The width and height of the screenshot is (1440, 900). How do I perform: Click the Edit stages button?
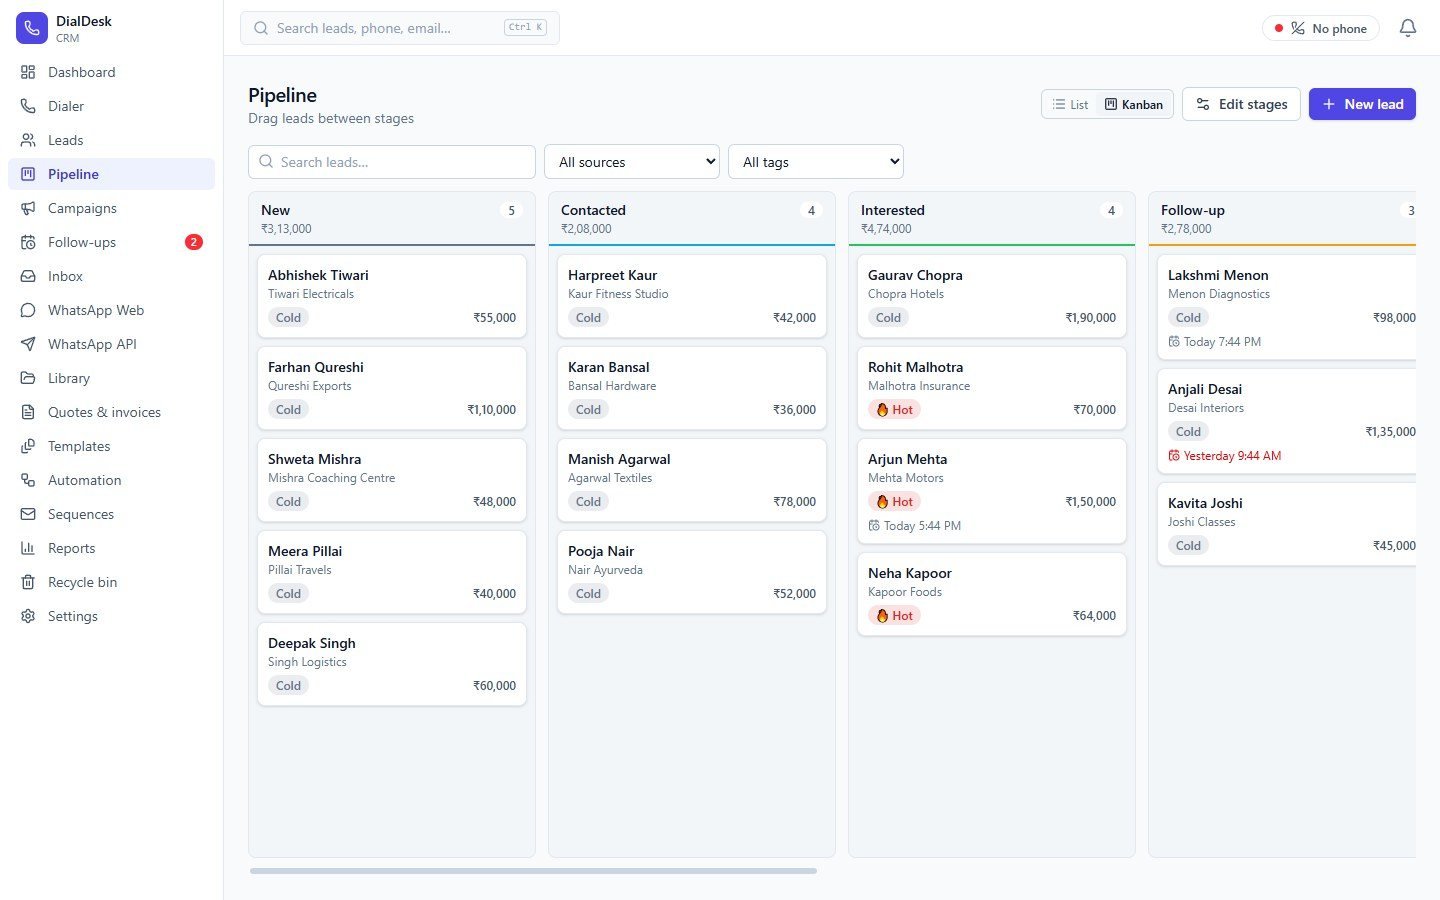(x=1242, y=104)
